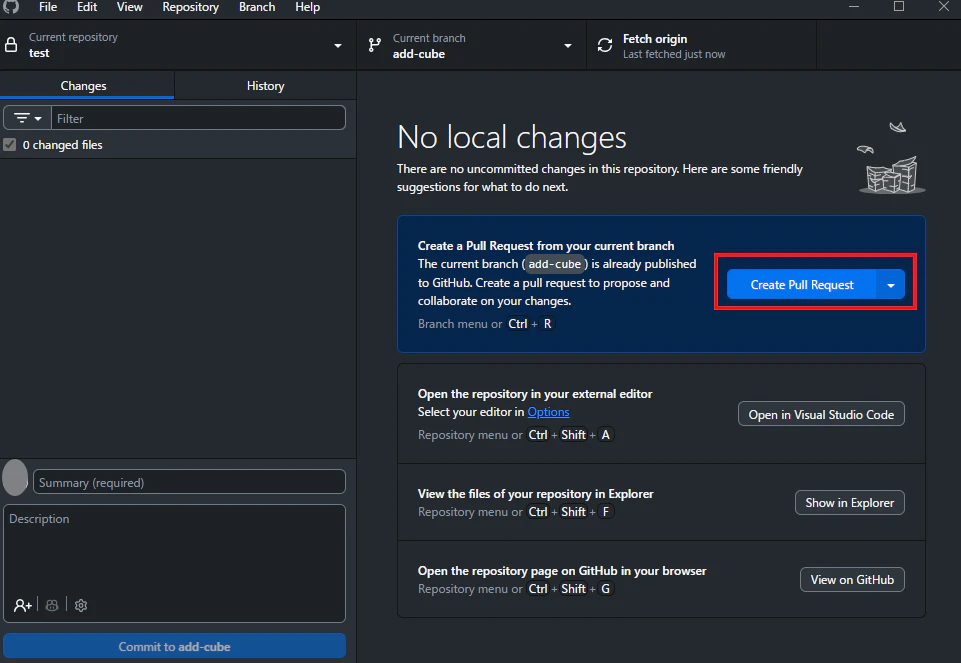Open the Create Pull Request dropdown arrow
The image size is (961, 663).
click(891, 285)
